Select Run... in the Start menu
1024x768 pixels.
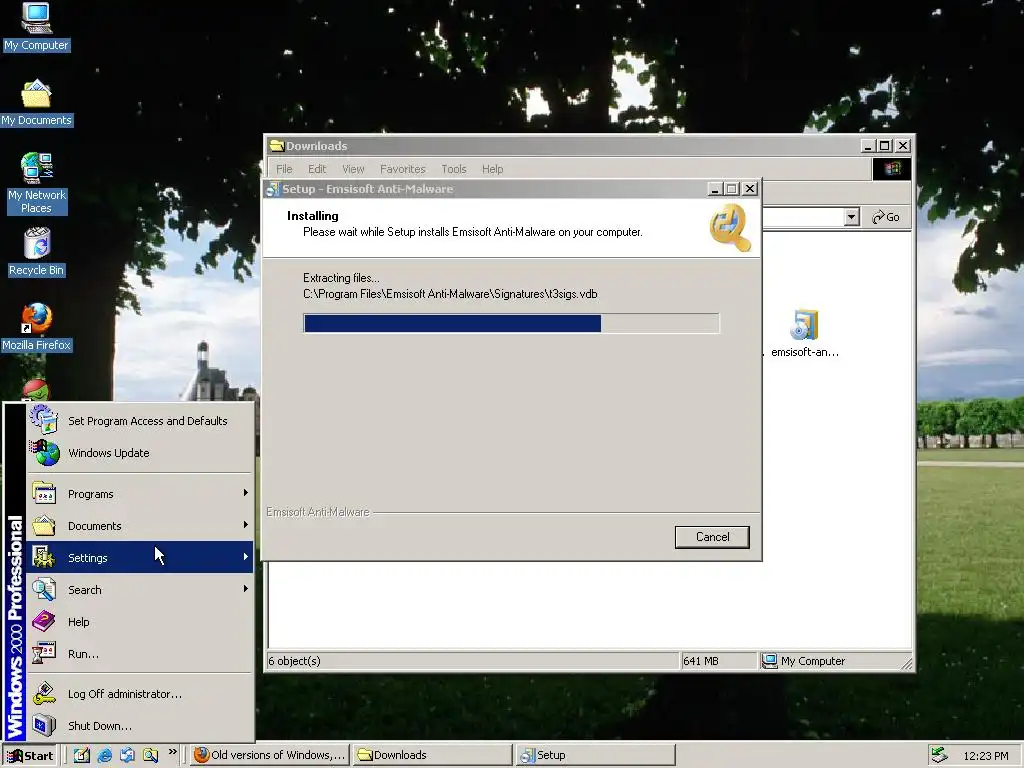tap(140, 654)
